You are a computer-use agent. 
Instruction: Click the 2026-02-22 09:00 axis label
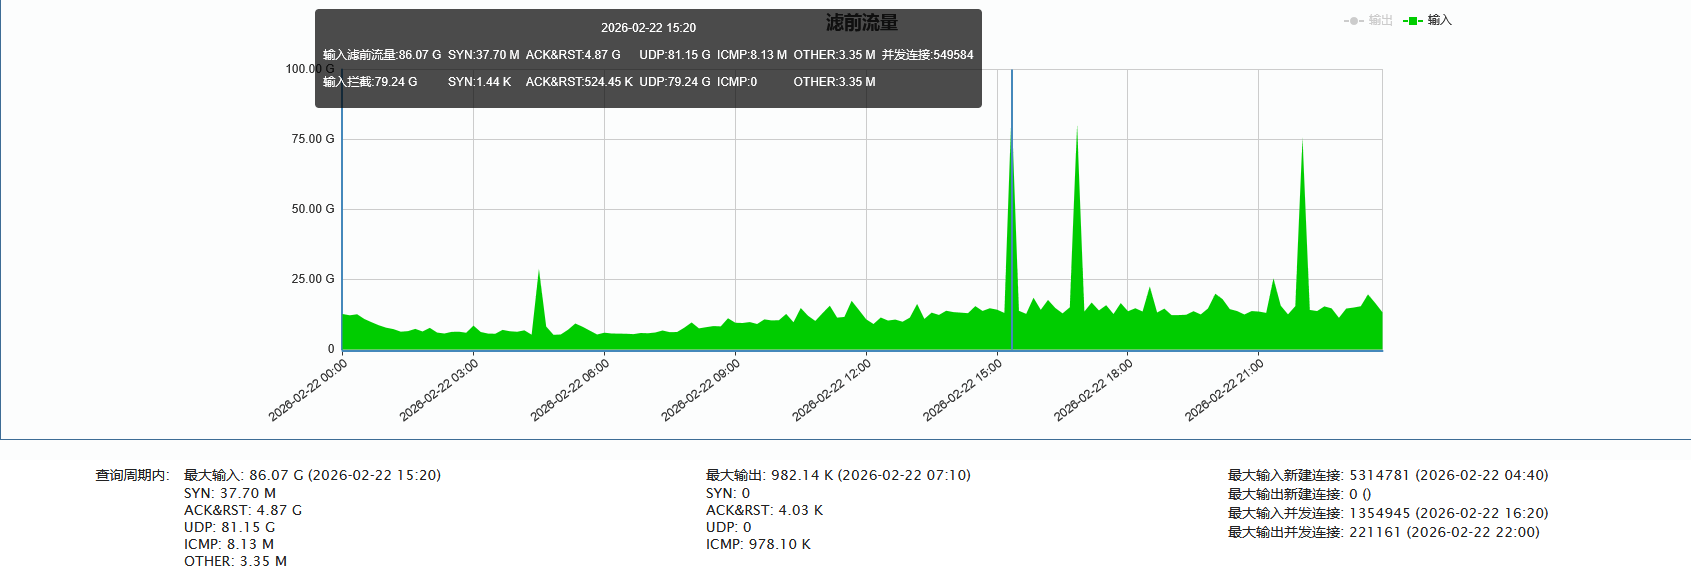click(x=702, y=390)
